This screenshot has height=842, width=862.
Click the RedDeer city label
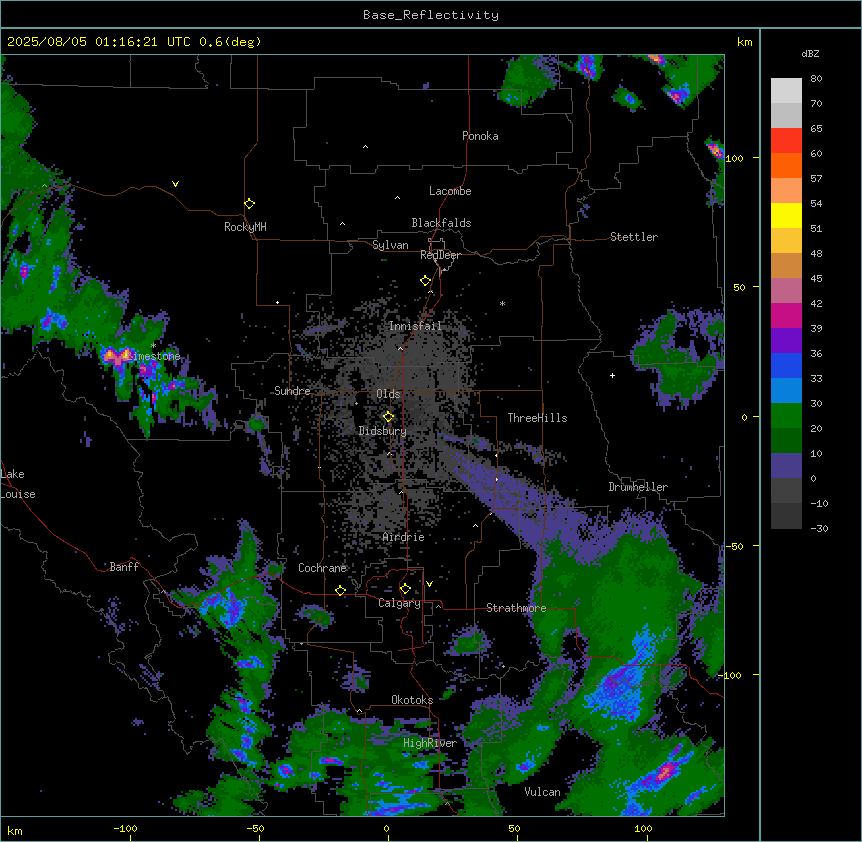pyautogui.click(x=440, y=255)
